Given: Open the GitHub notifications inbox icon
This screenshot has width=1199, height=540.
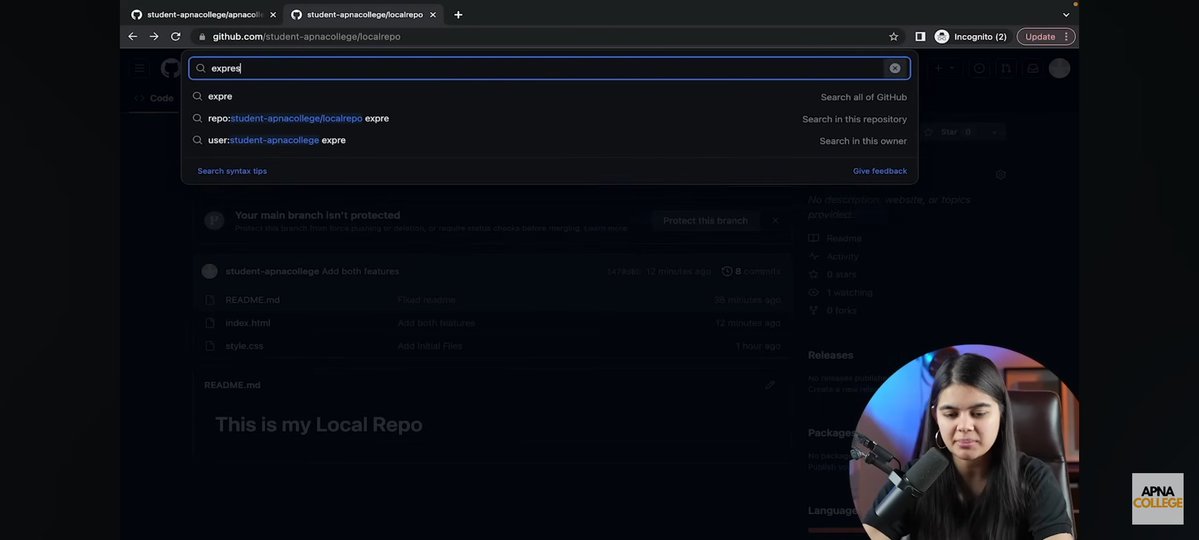Looking at the screenshot, I should (1032, 68).
